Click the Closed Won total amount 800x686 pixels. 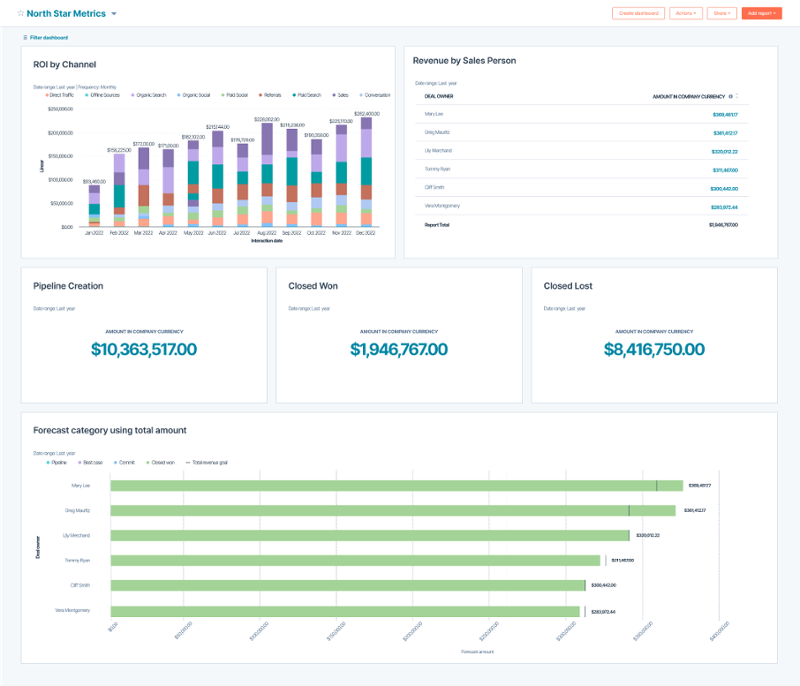[x=399, y=349]
